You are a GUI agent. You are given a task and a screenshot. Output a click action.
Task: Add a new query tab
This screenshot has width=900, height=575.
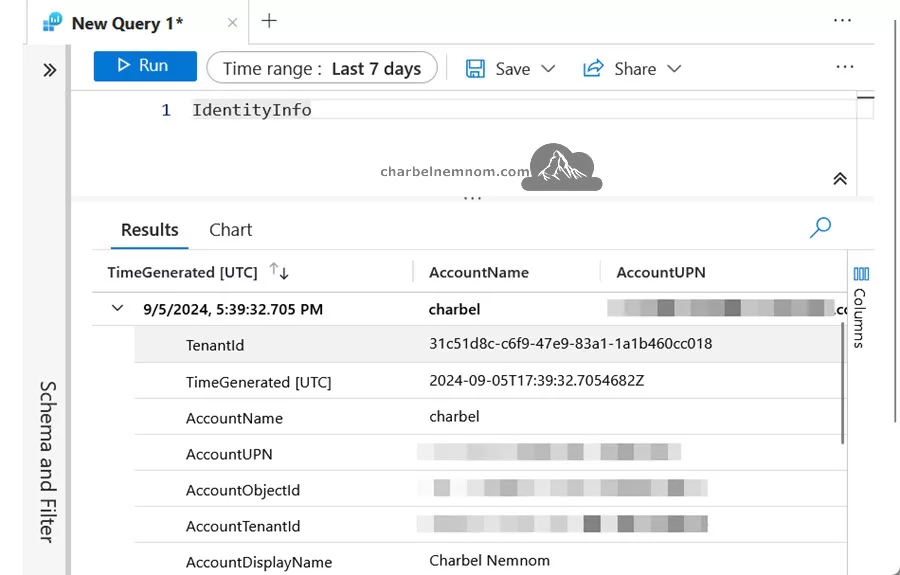pyautogui.click(x=269, y=21)
